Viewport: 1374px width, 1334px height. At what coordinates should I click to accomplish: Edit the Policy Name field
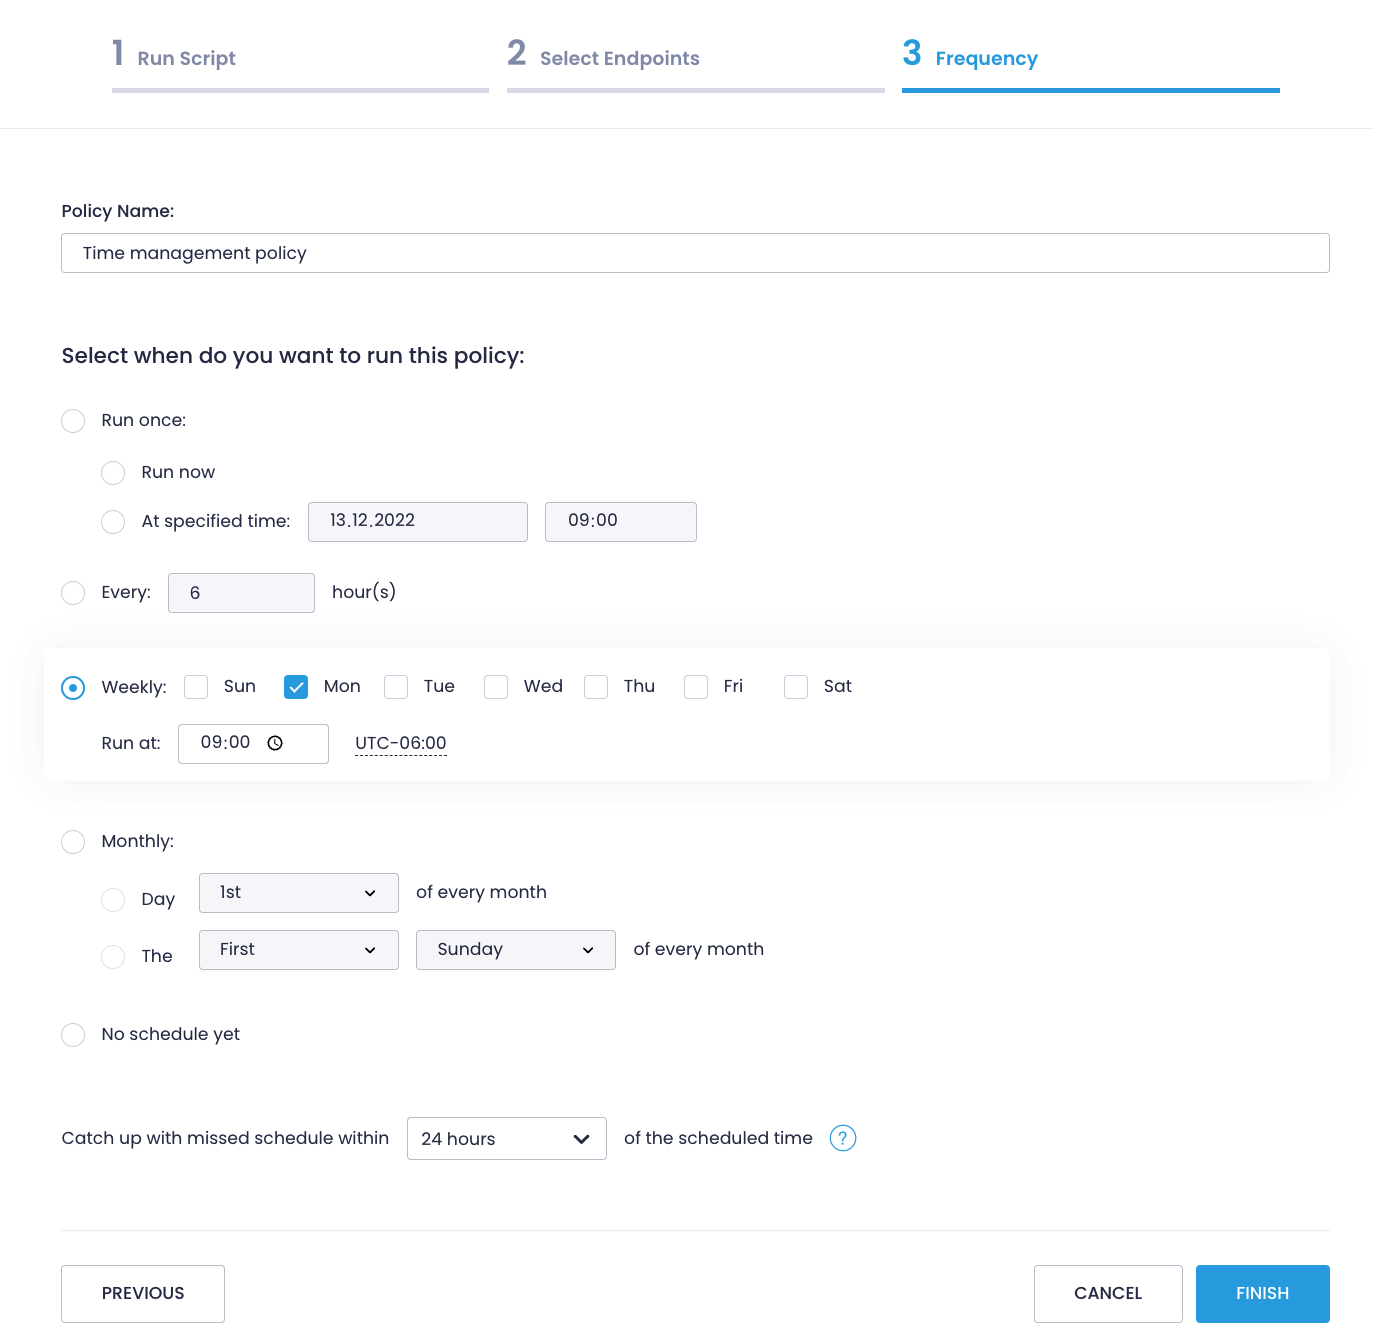(x=695, y=253)
